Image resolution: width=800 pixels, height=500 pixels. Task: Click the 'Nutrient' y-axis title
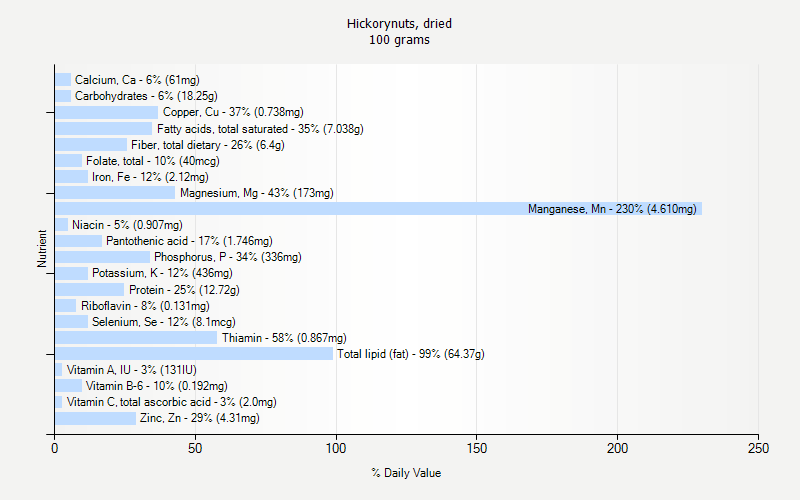pos(42,249)
